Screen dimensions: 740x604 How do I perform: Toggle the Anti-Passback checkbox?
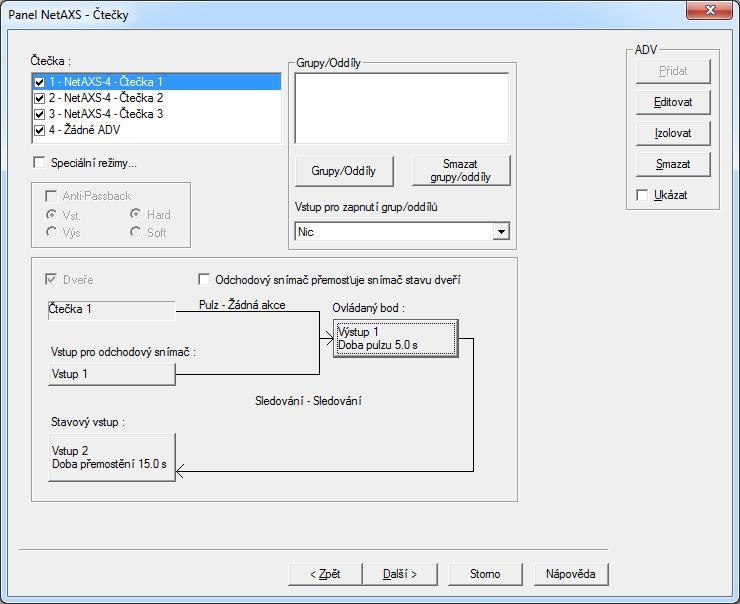pyautogui.click(x=50, y=196)
